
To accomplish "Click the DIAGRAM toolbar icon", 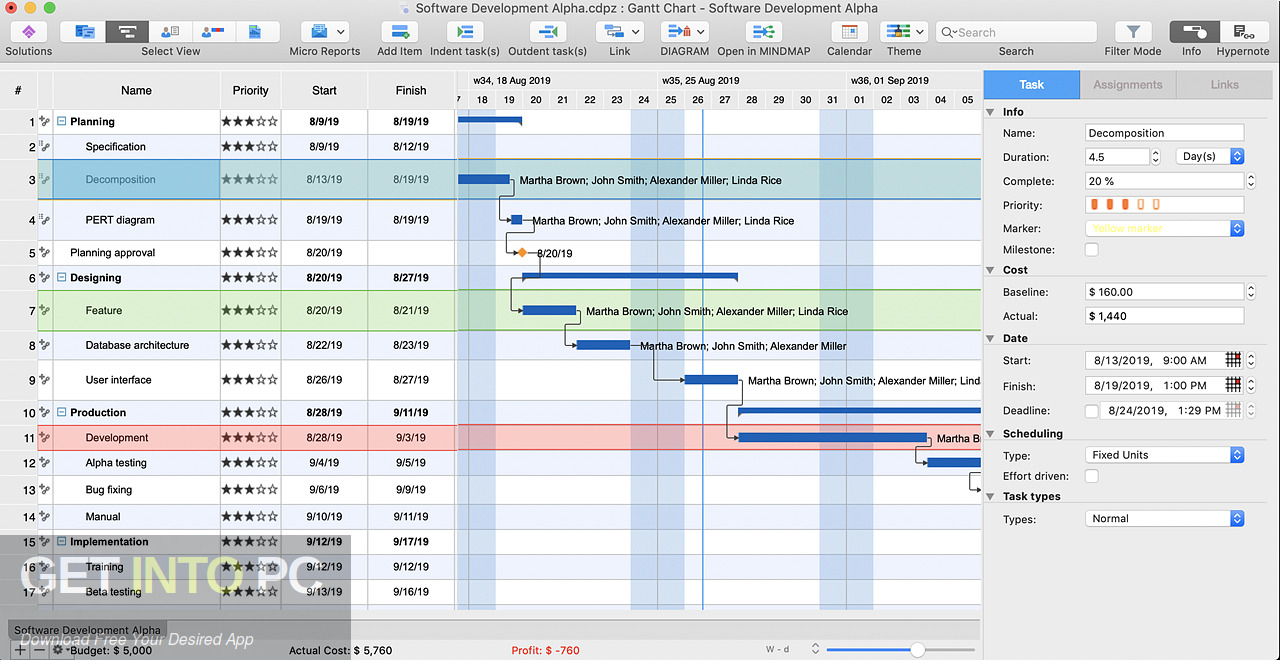I will click(x=684, y=32).
